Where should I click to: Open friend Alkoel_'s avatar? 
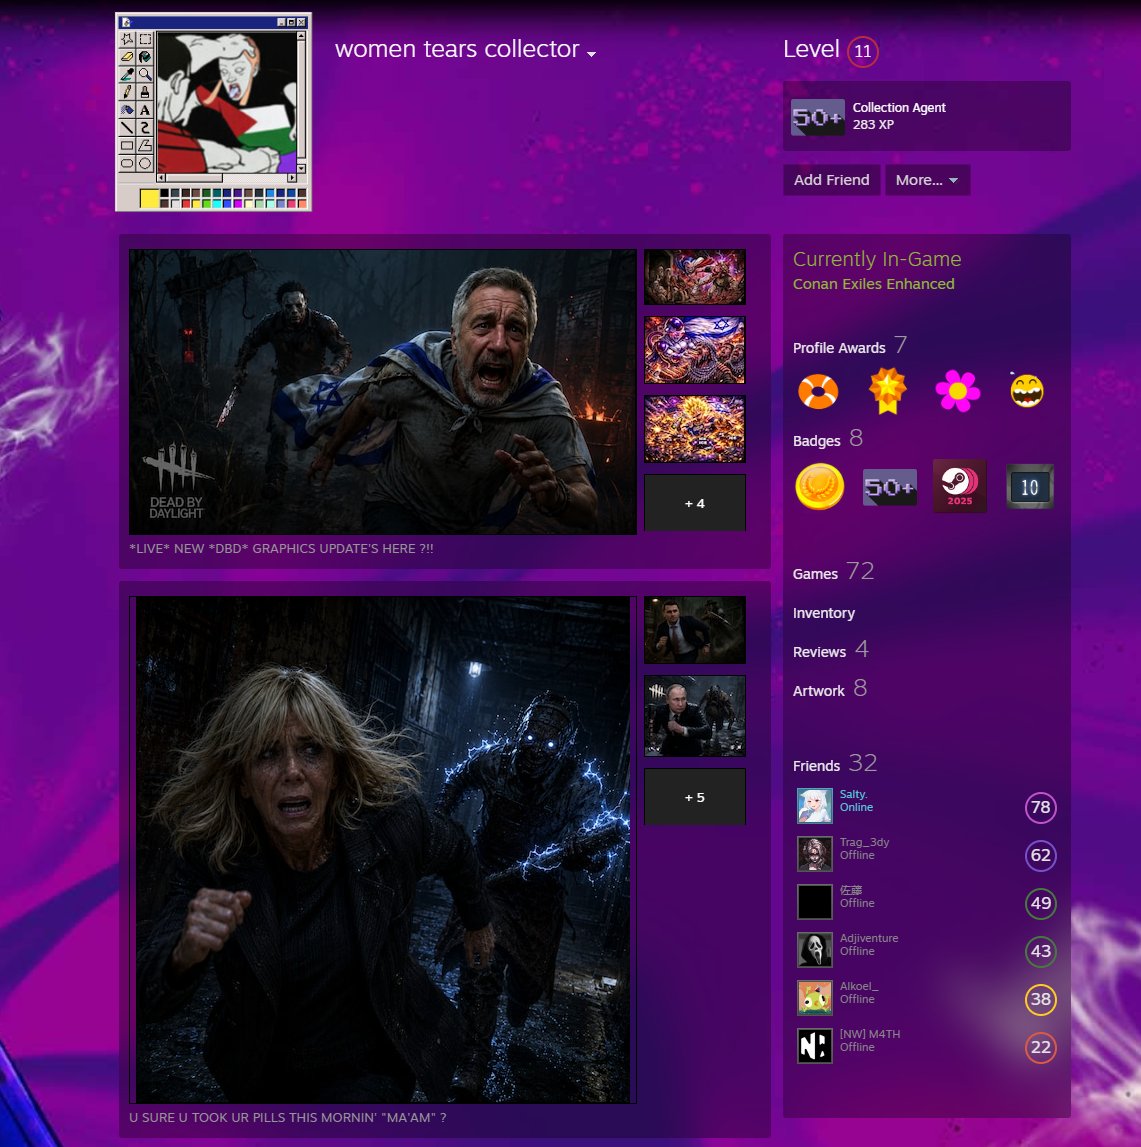tap(815, 998)
